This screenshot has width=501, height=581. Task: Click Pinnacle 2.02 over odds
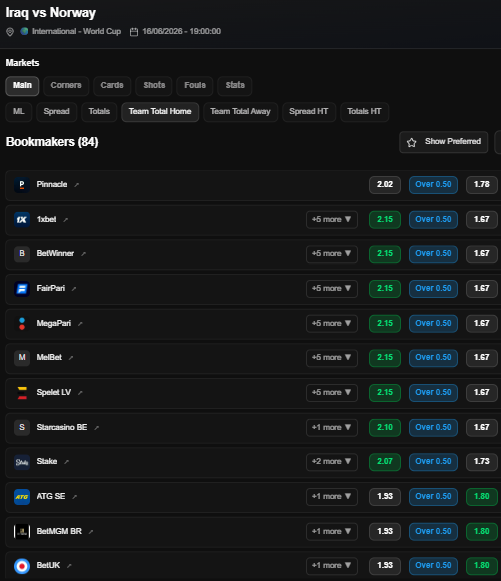[x=385, y=185]
